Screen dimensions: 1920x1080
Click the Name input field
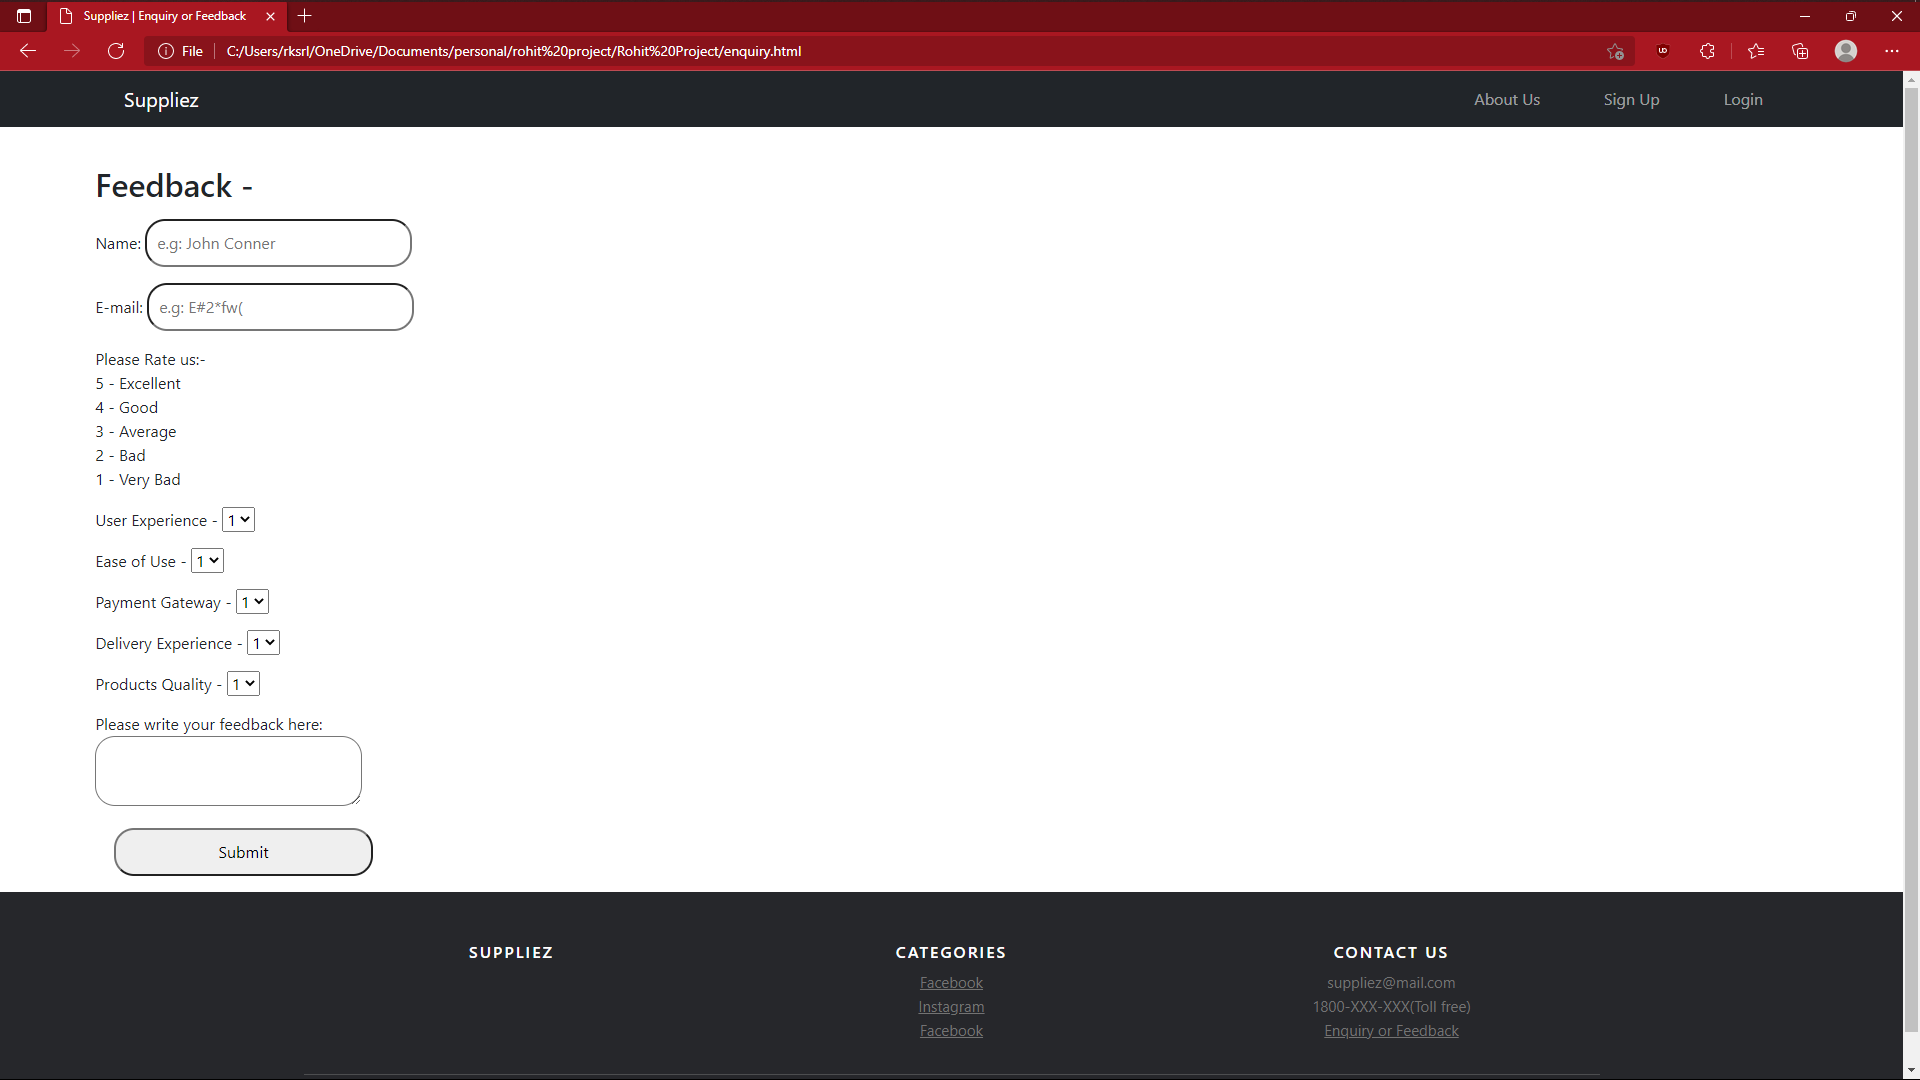(278, 243)
